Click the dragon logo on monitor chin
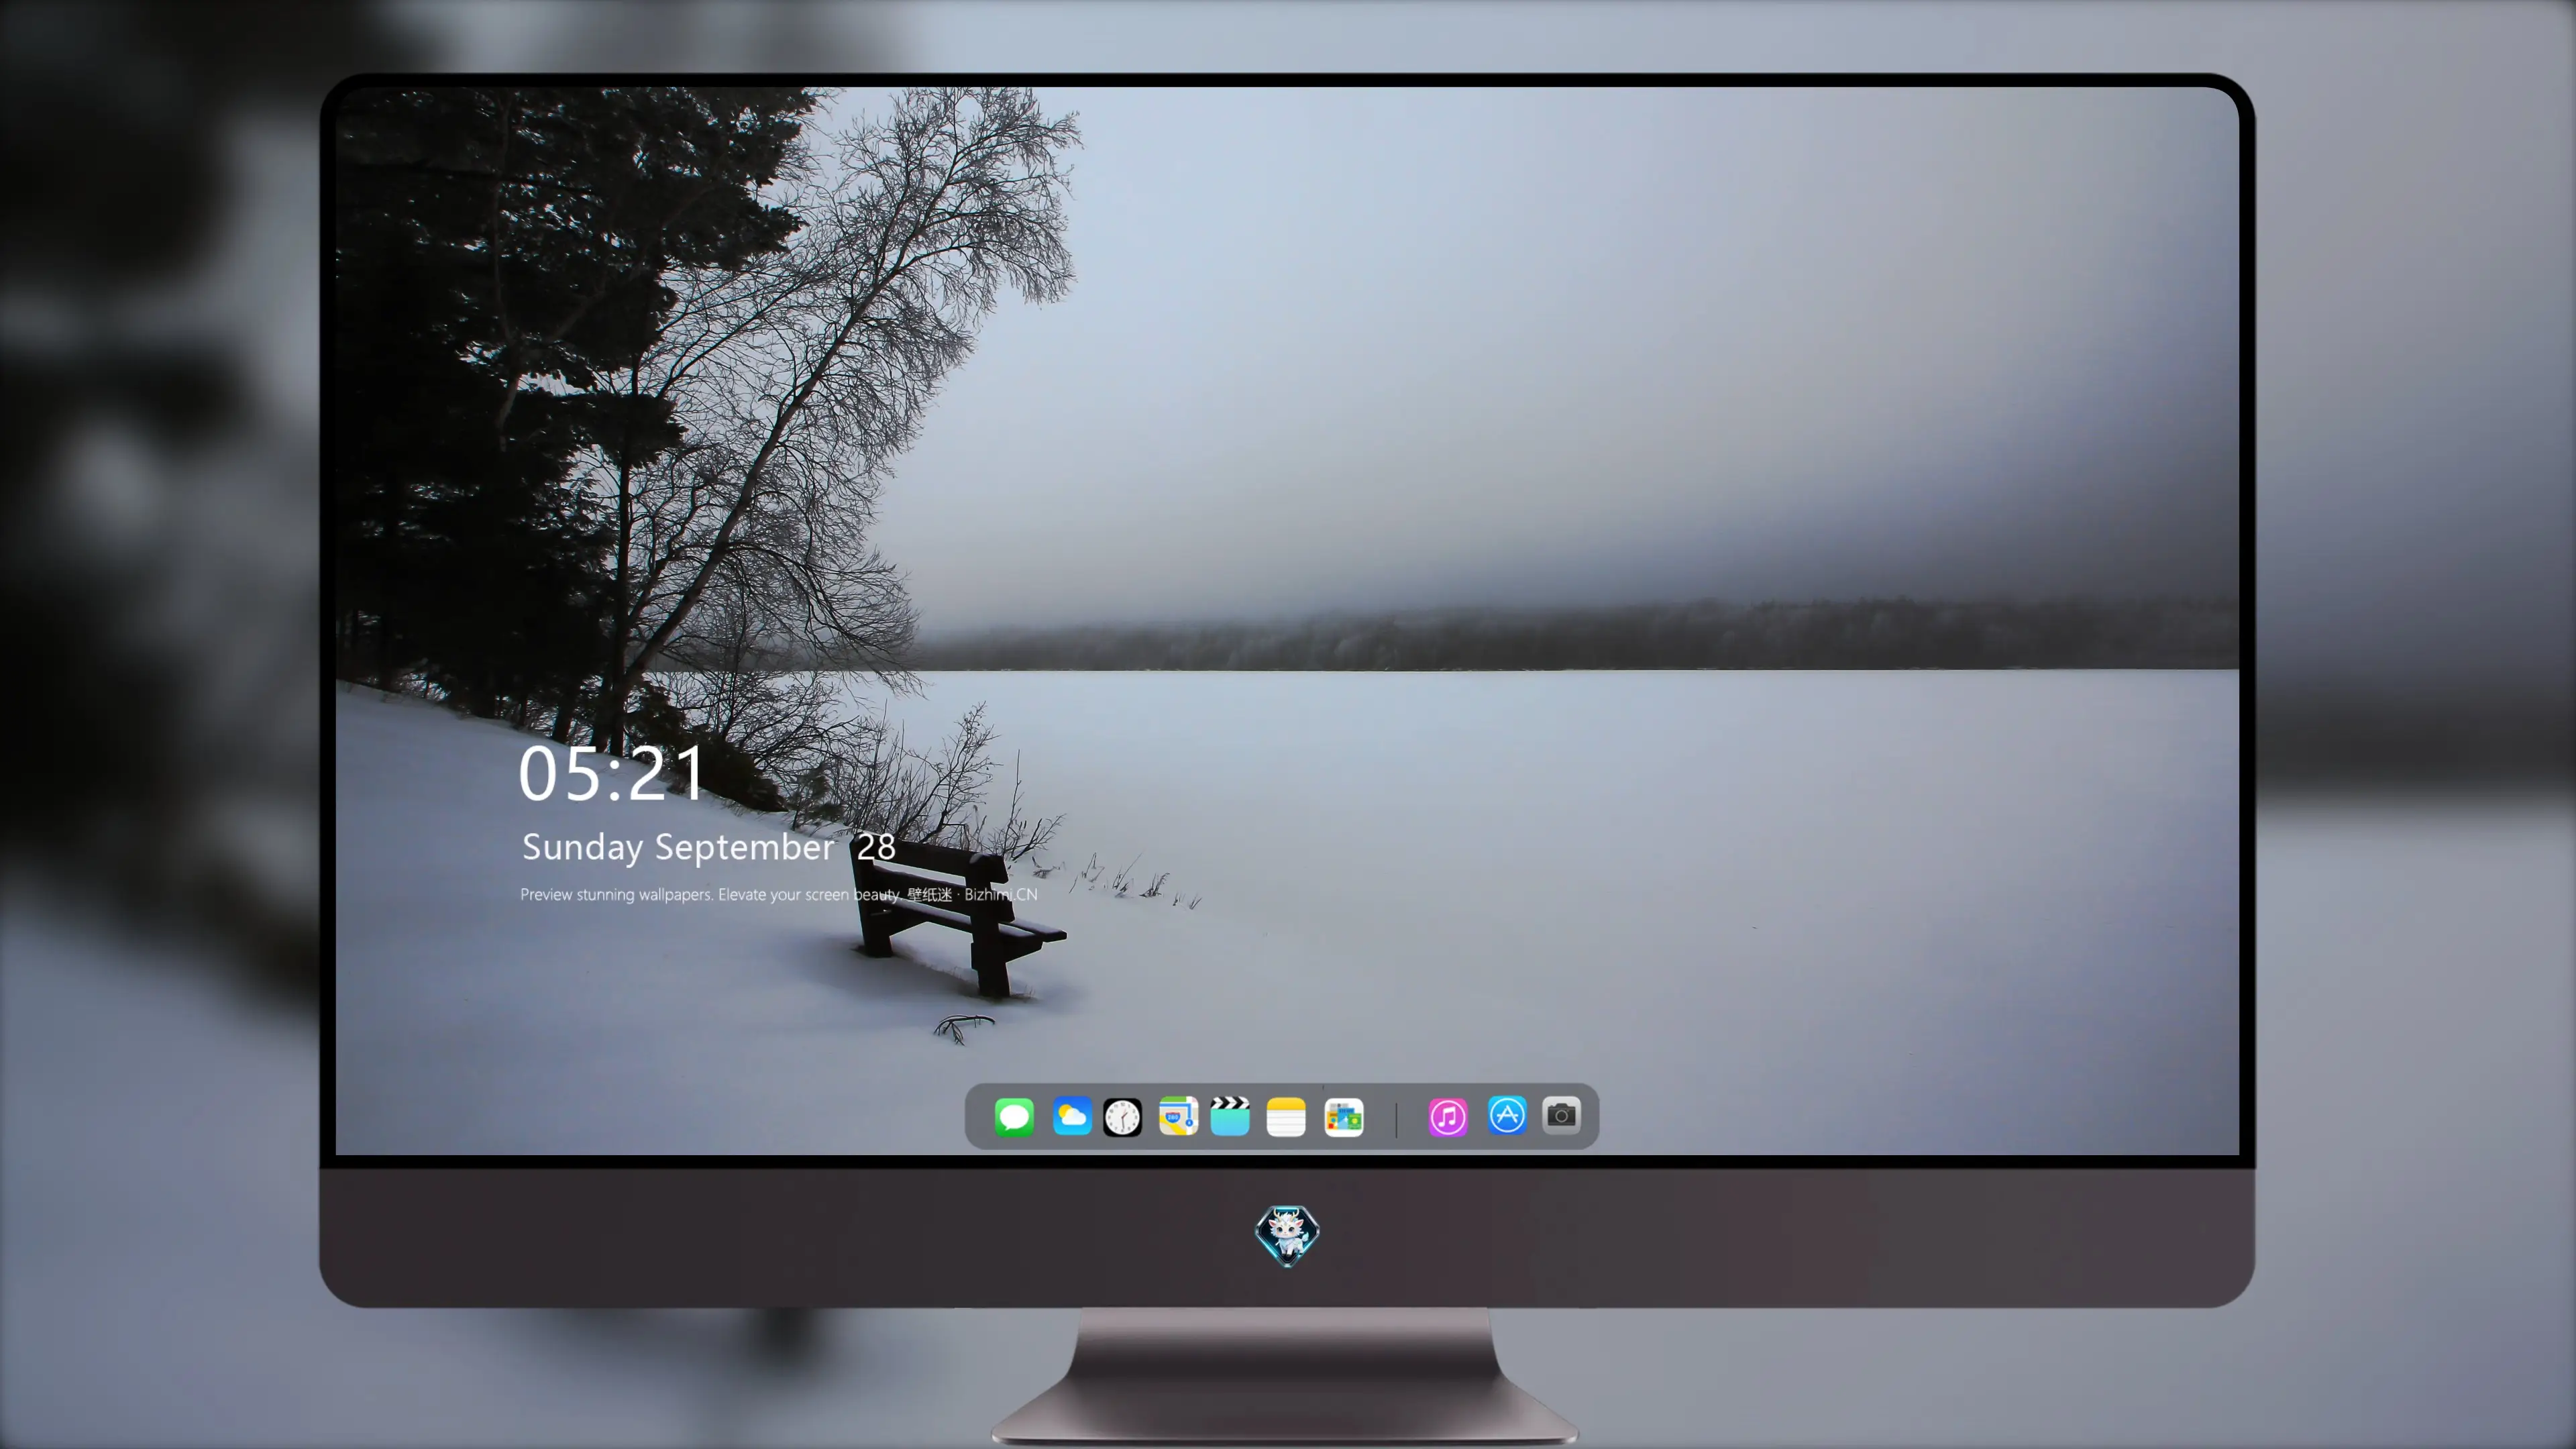Viewport: 2576px width, 1449px height. (1287, 1236)
